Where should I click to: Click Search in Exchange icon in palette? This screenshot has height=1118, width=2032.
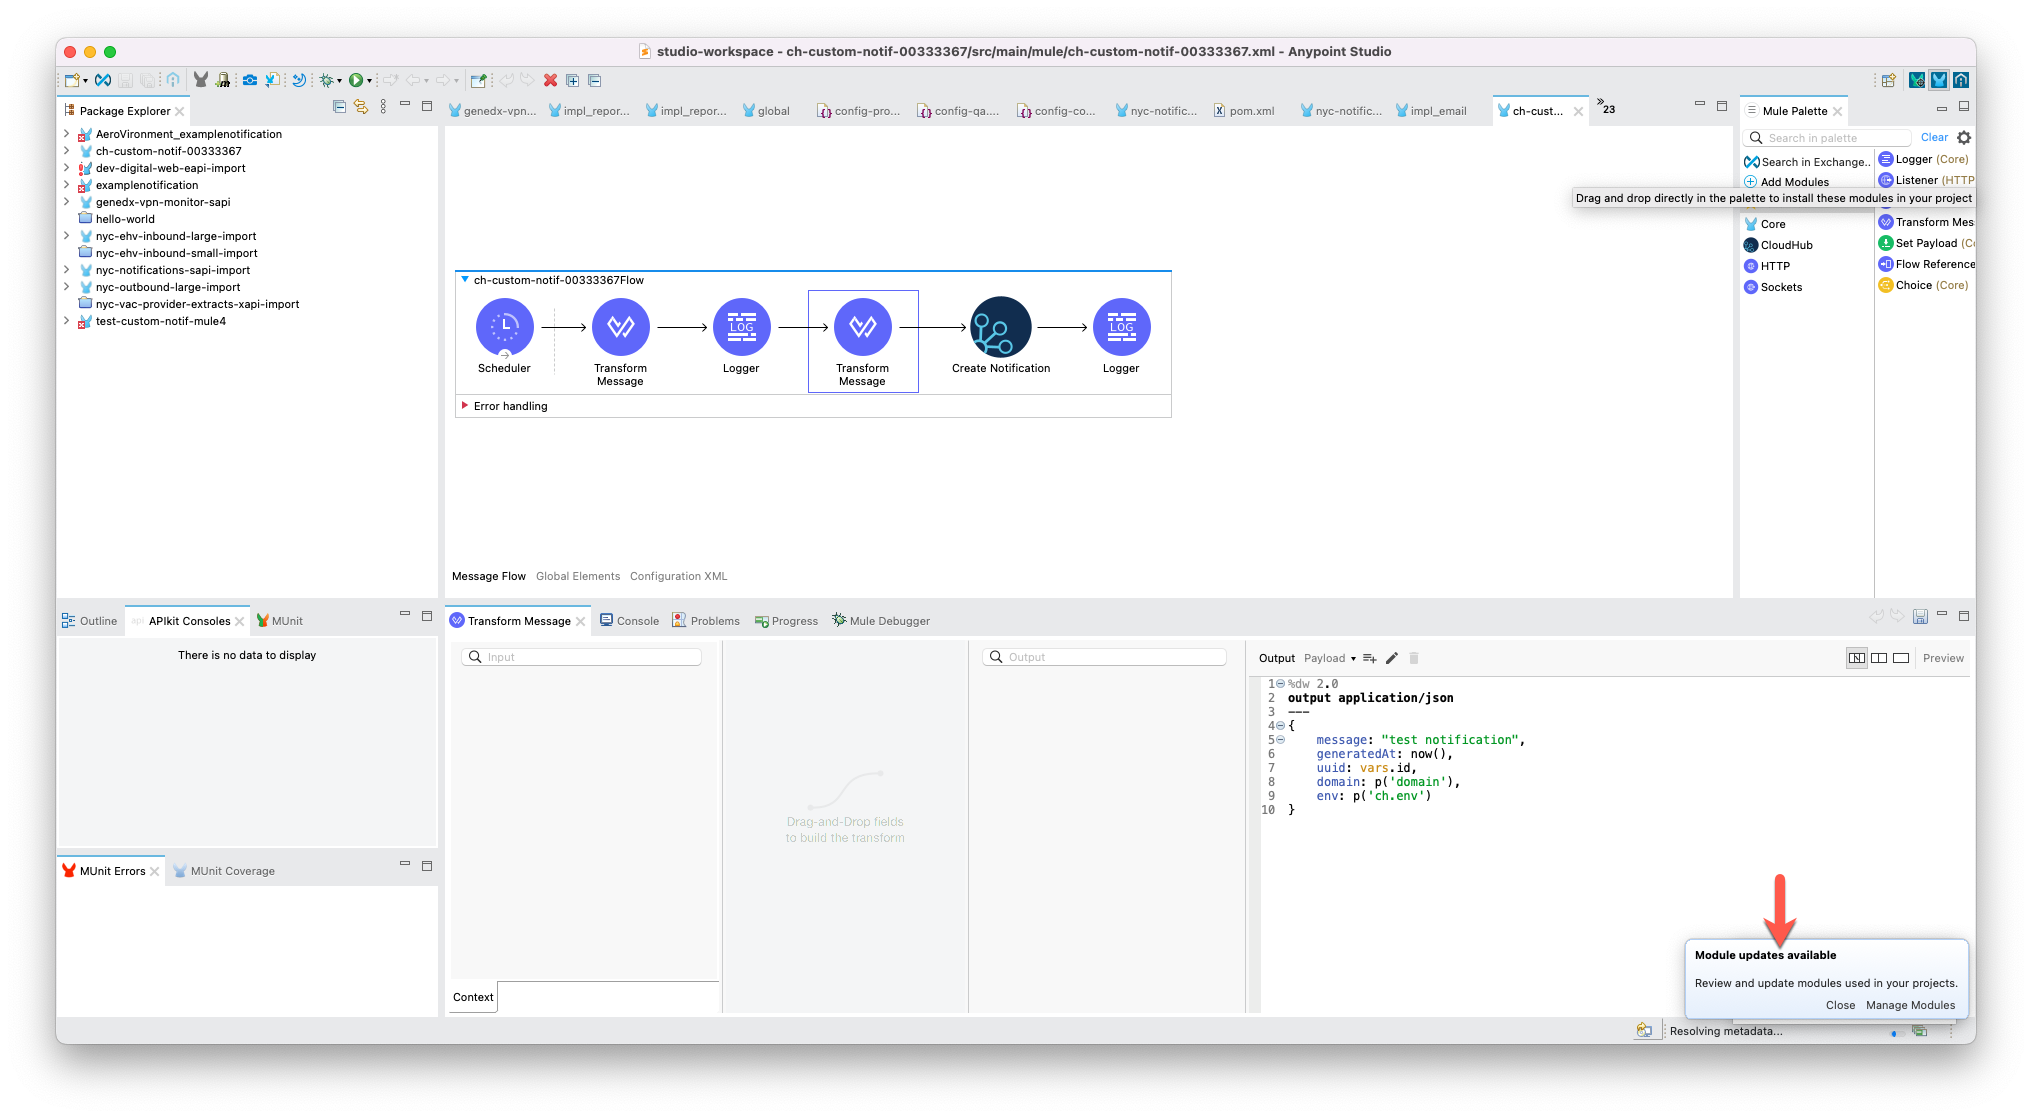[x=1751, y=162]
